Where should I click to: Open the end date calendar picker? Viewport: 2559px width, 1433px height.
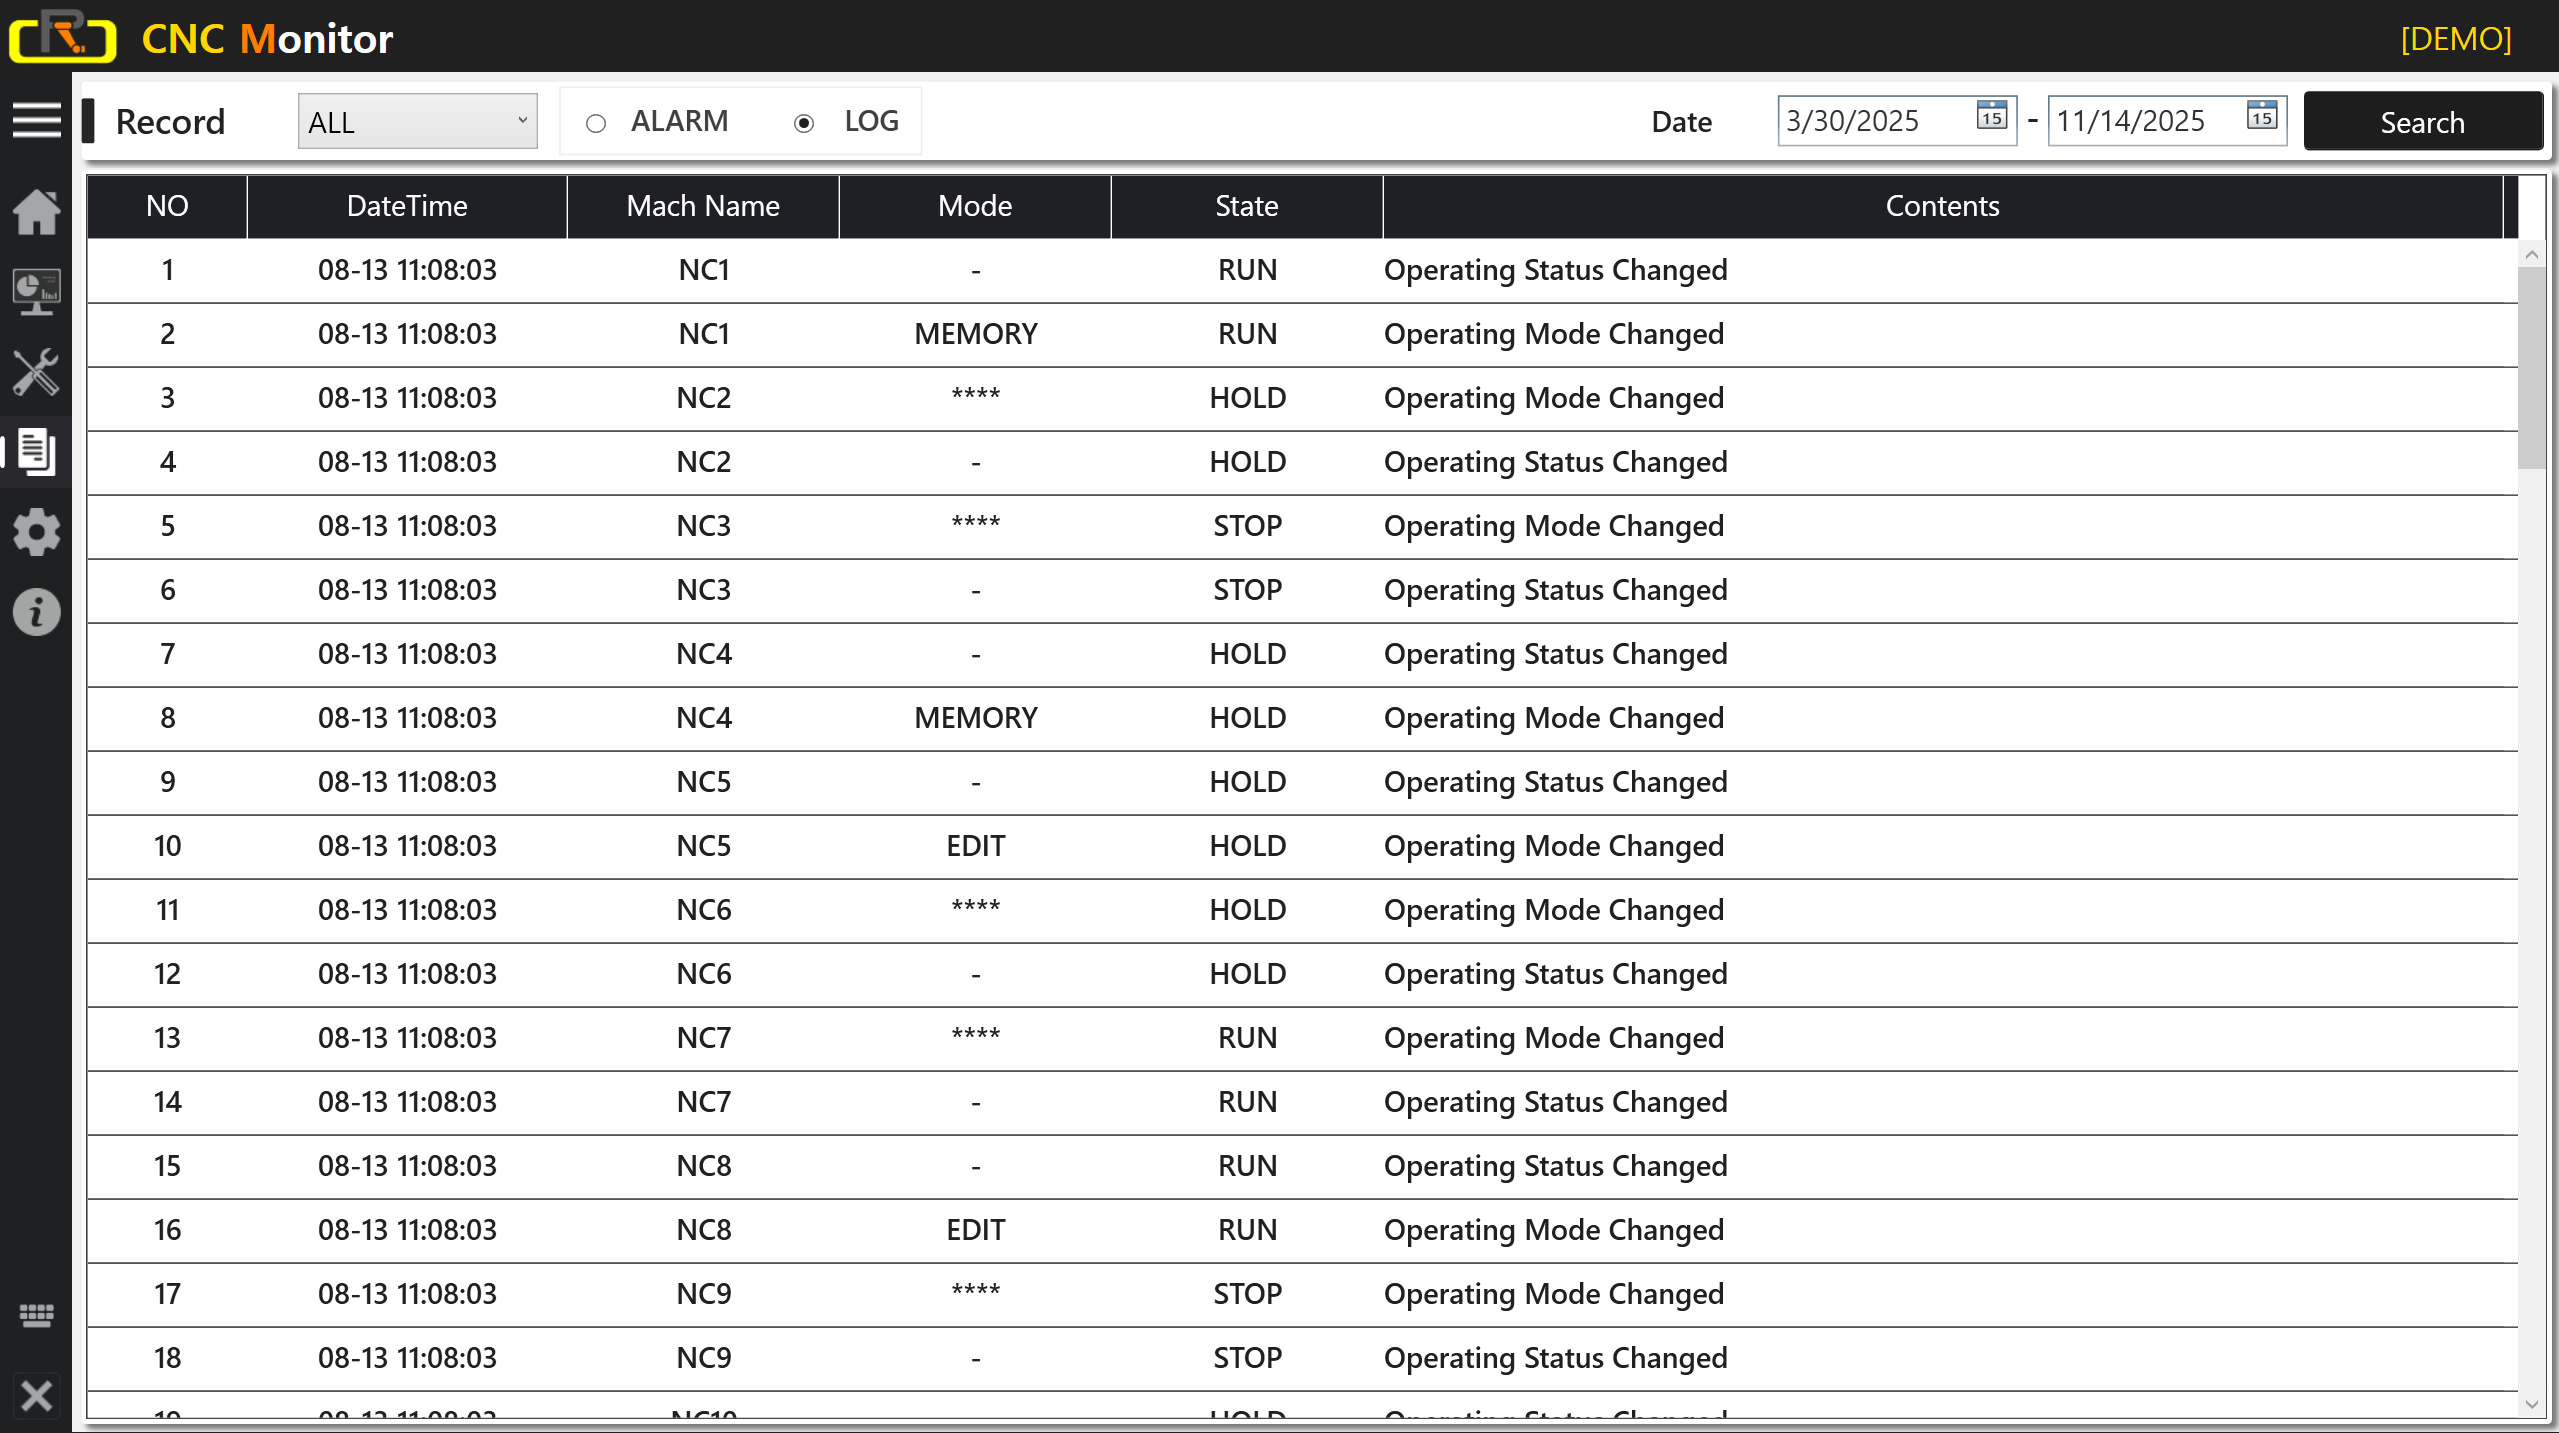coord(2261,116)
